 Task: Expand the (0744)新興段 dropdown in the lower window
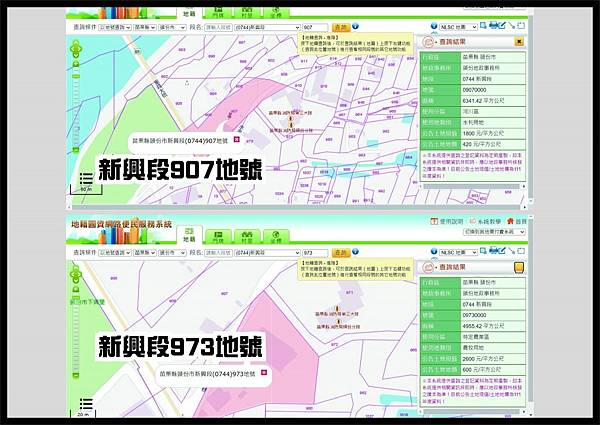[267, 253]
